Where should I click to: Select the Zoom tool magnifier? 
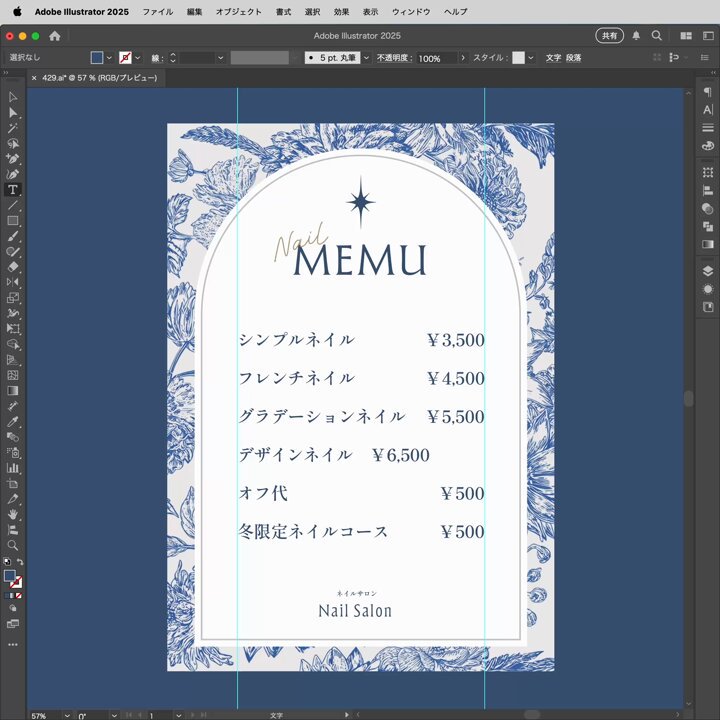coord(12,546)
